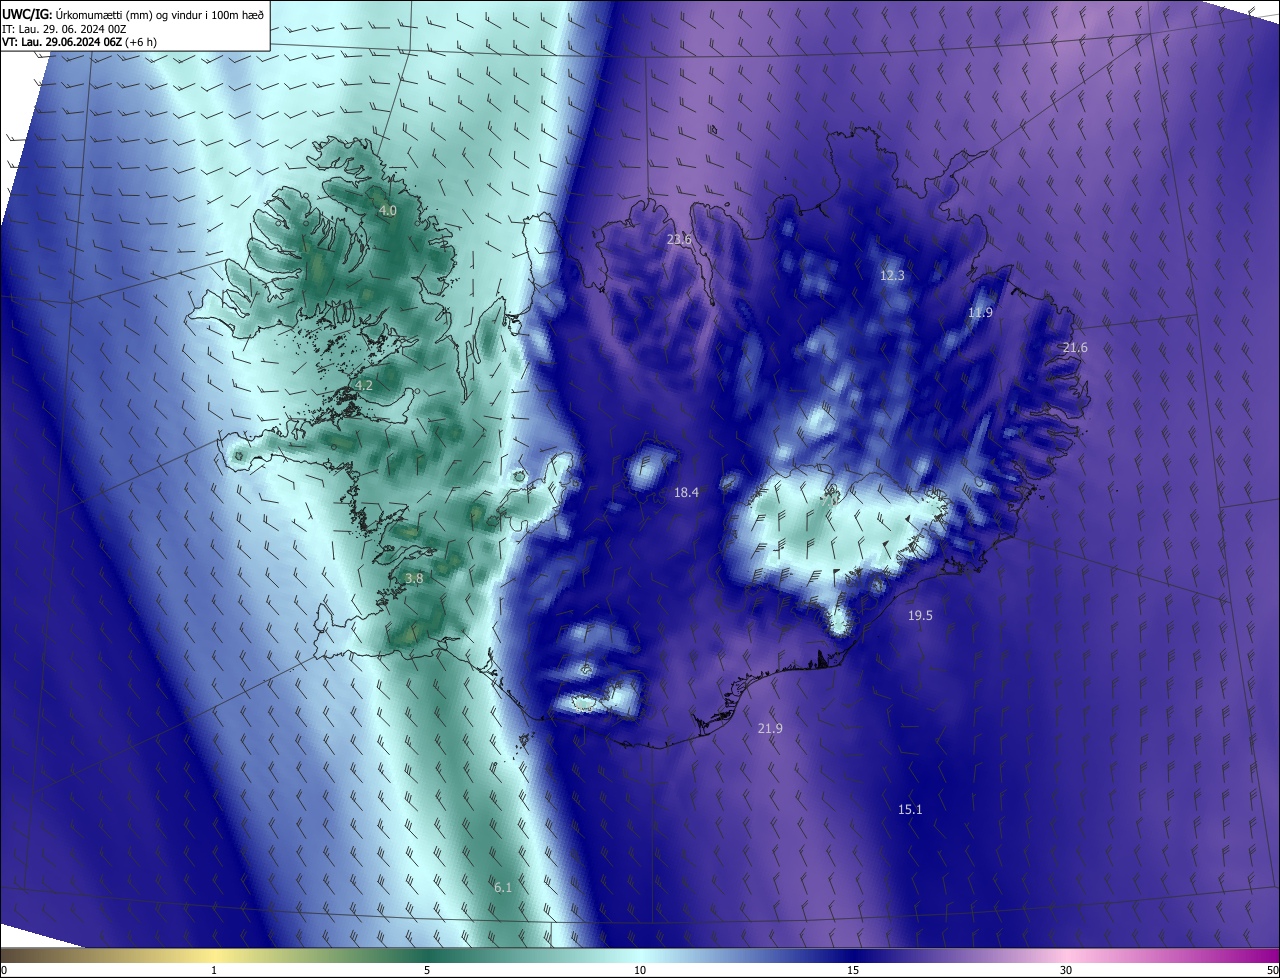Click the 3.8 value label in the southwest
This screenshot has height=978, width=1280.
click(x=414, y=578)
